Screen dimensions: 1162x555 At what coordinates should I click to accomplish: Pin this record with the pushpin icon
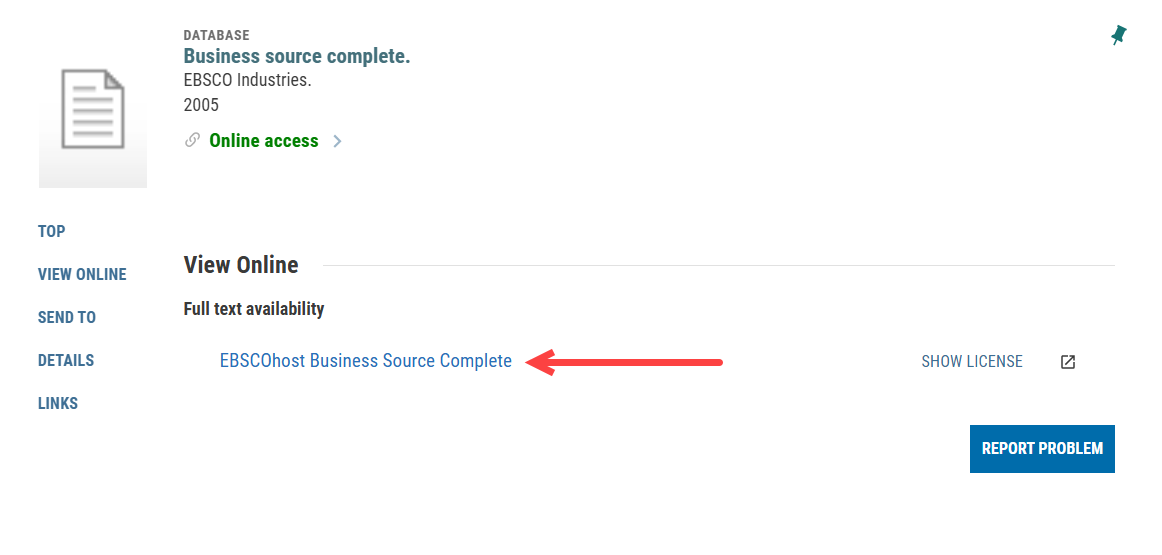click(1119, 36)
